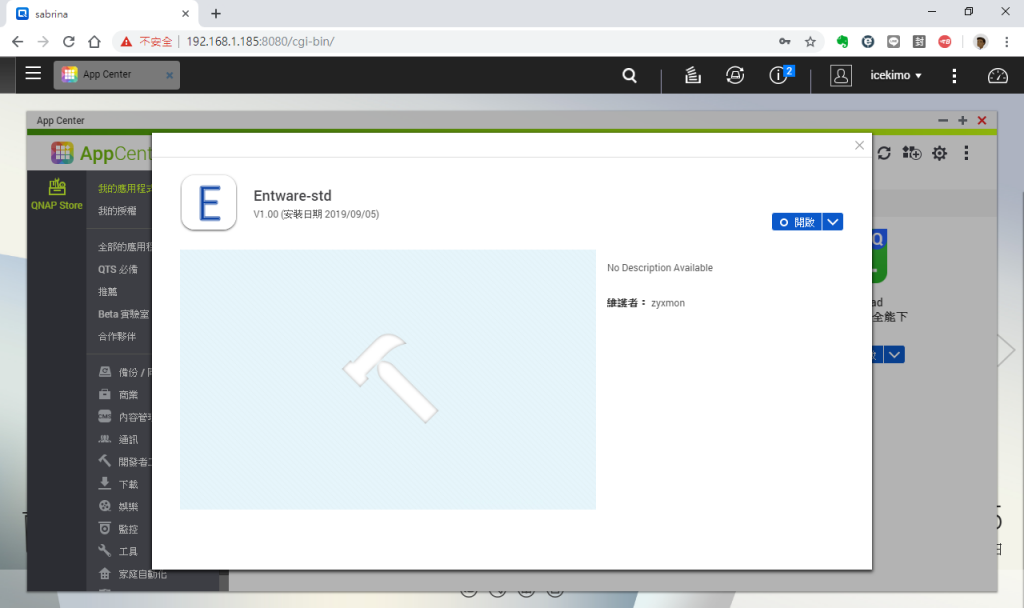
Task: Close the App Center window red X
Action: tap(982, 120)
